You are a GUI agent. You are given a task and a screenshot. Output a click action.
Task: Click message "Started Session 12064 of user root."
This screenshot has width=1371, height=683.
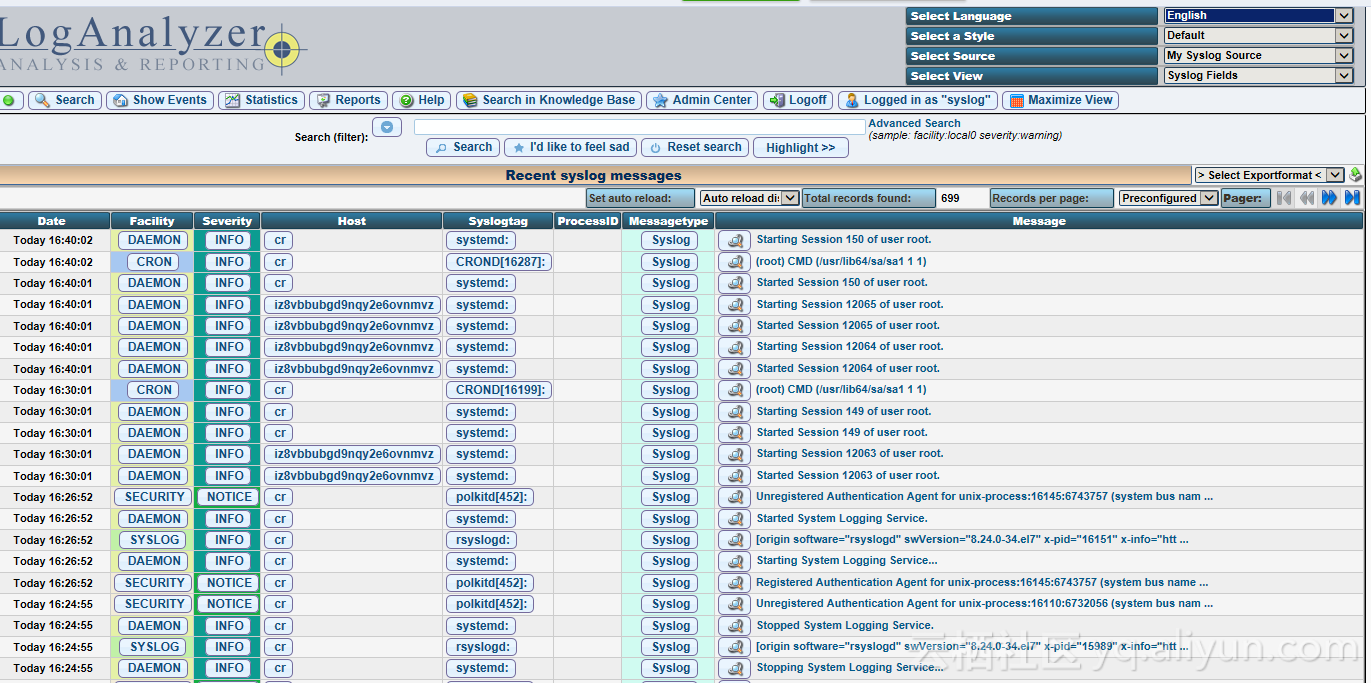[x=848, y=369]
